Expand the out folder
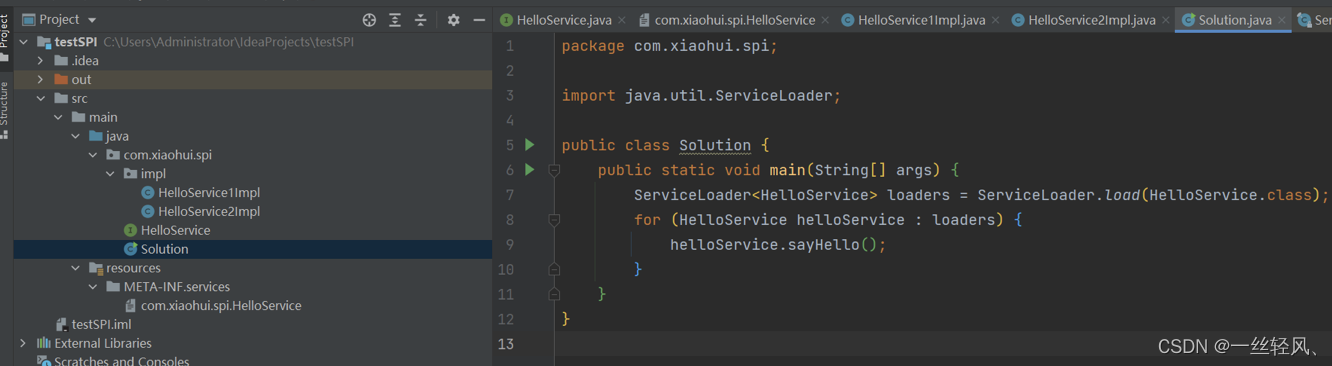Screen dimensions: 1332x366 (40, 80)
